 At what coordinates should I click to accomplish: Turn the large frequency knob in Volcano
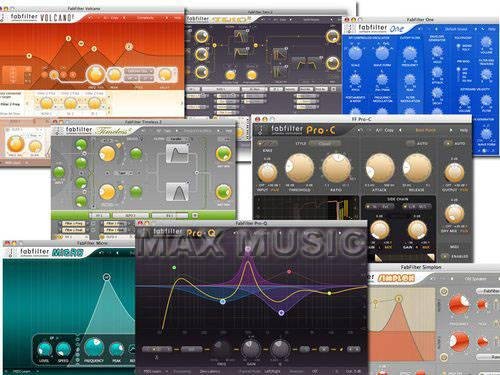[x=96, y=74]
